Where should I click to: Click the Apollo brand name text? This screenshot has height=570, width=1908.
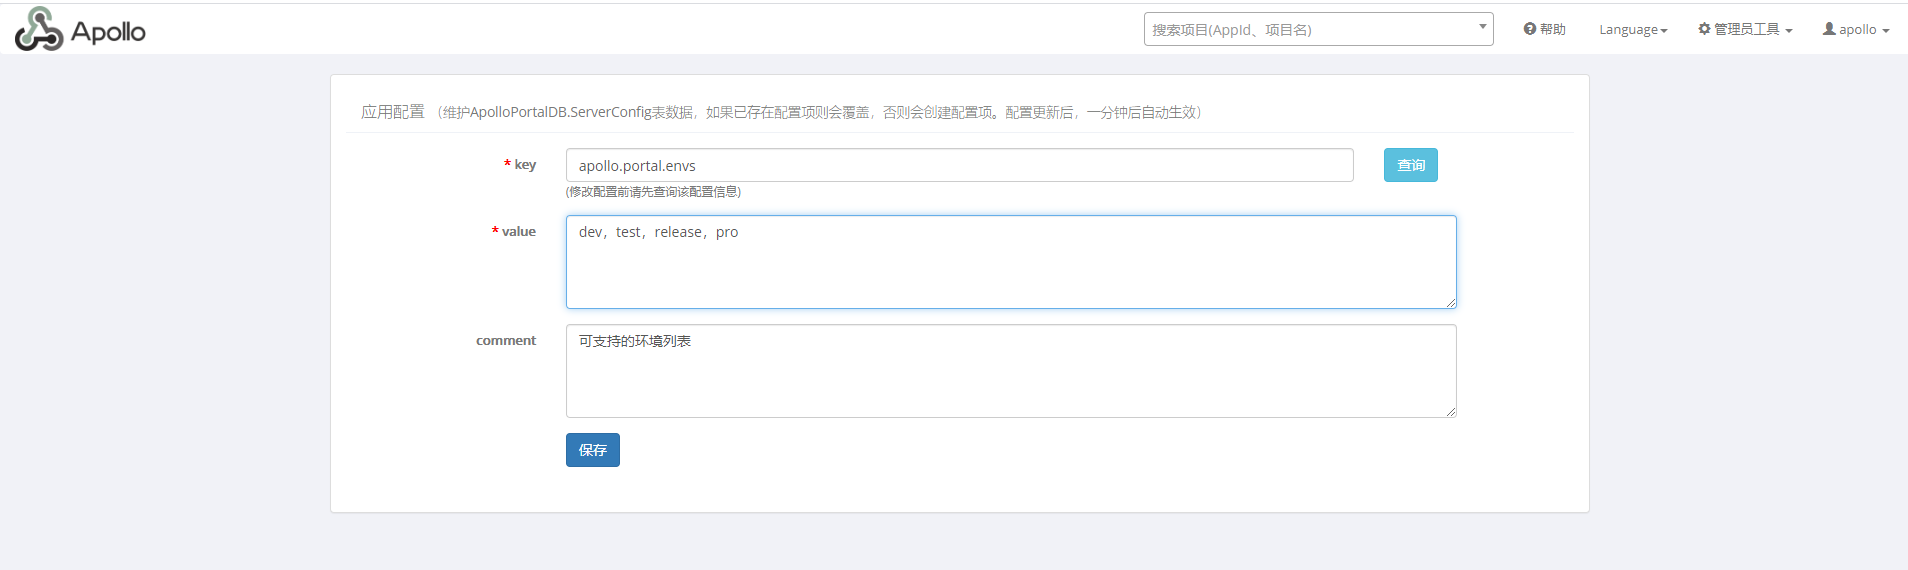pyautogui.click(x=108, y=32)
